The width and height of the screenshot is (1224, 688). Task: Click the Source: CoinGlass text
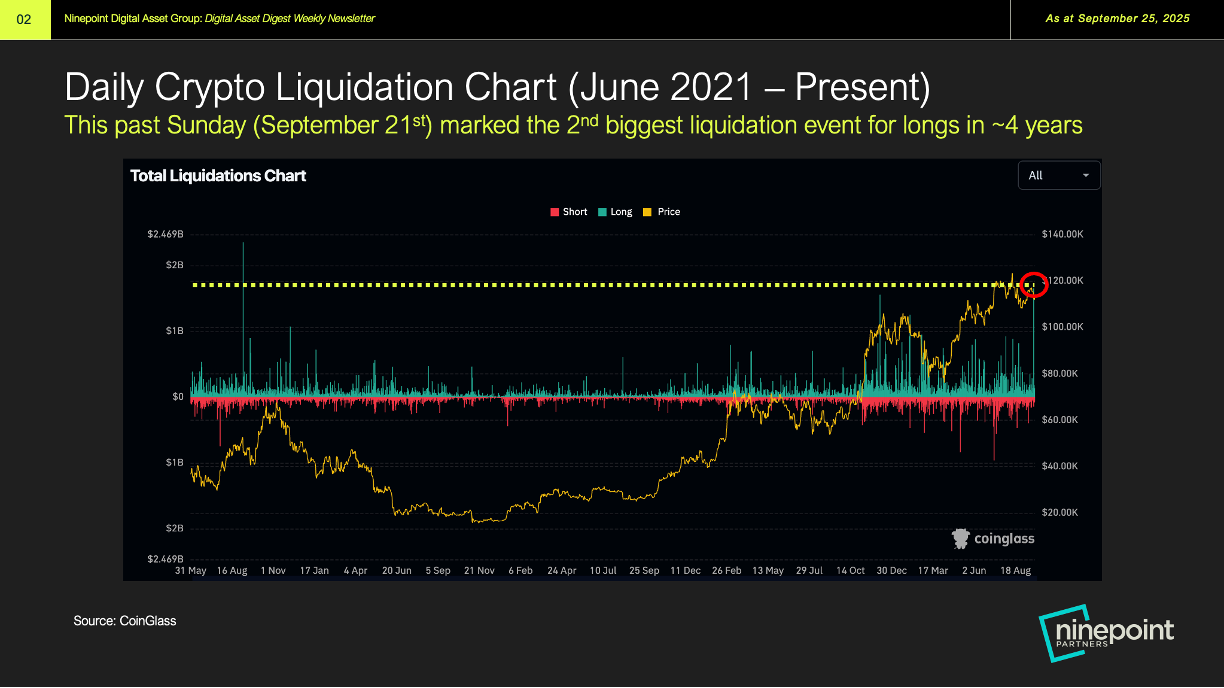click(x=124, y=621)
